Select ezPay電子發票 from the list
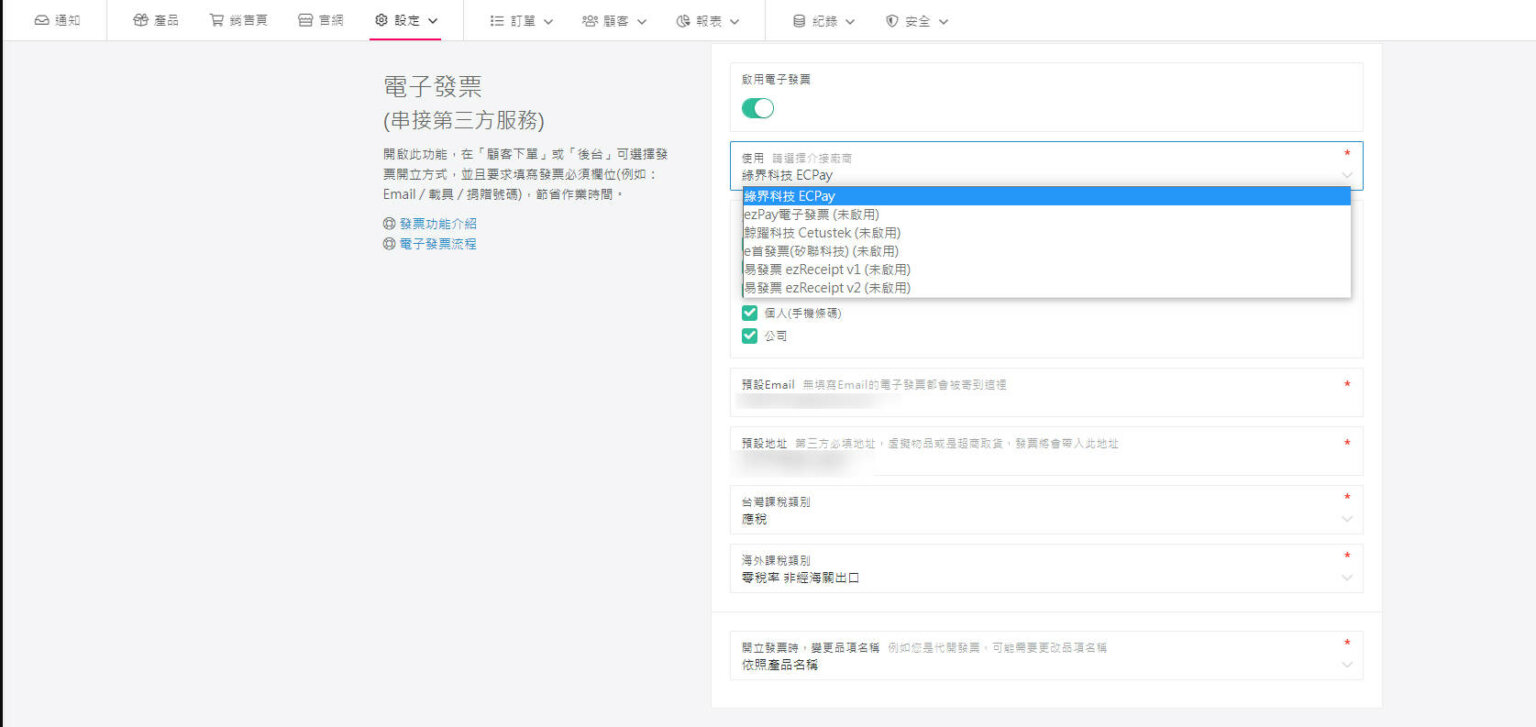Screen dimensions: 1536x727 [812, 215]
